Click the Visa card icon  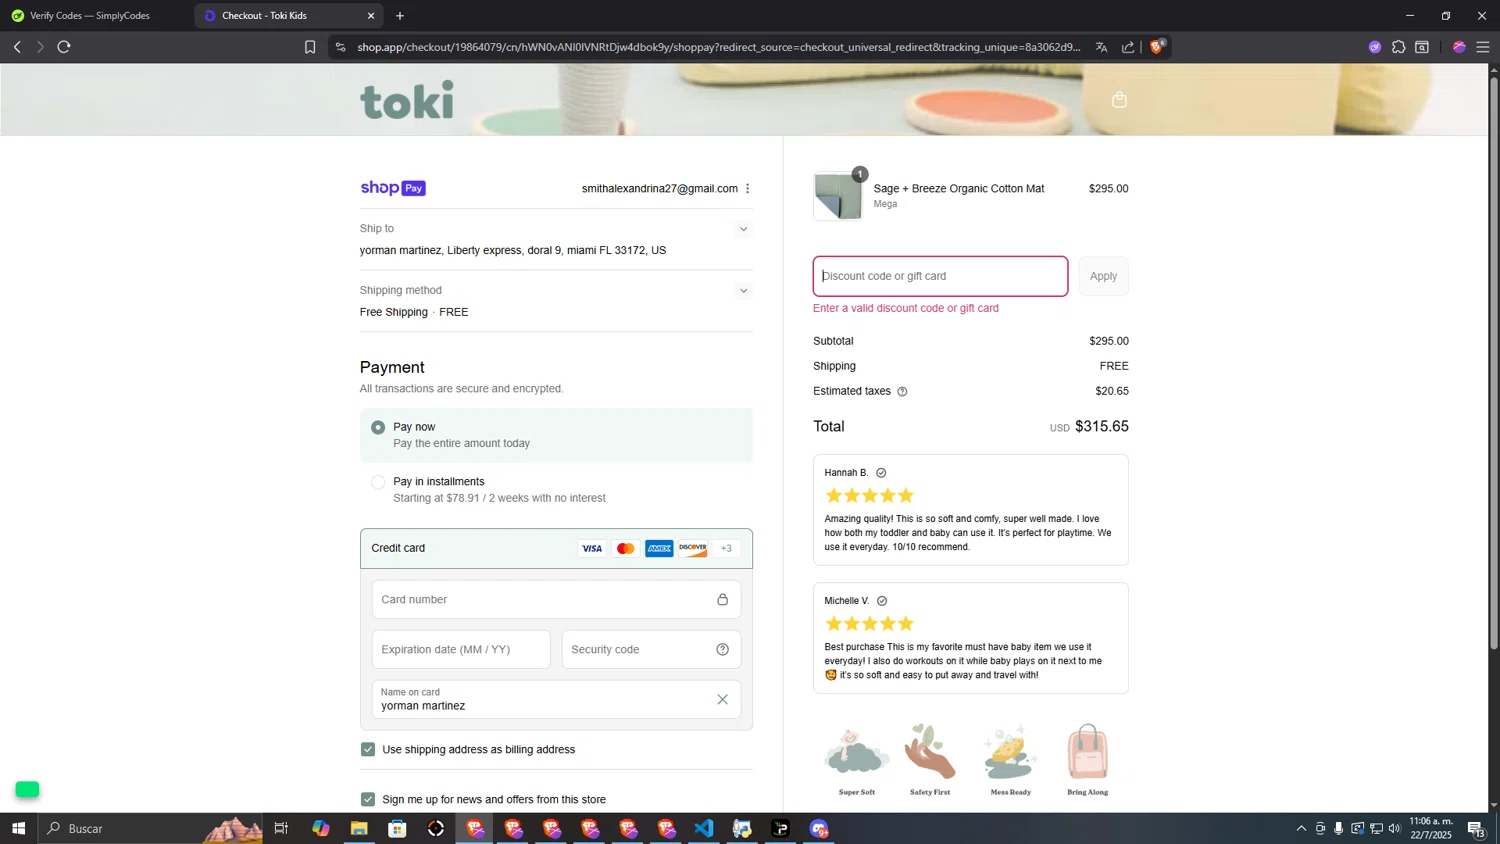[x=592, y=548]
